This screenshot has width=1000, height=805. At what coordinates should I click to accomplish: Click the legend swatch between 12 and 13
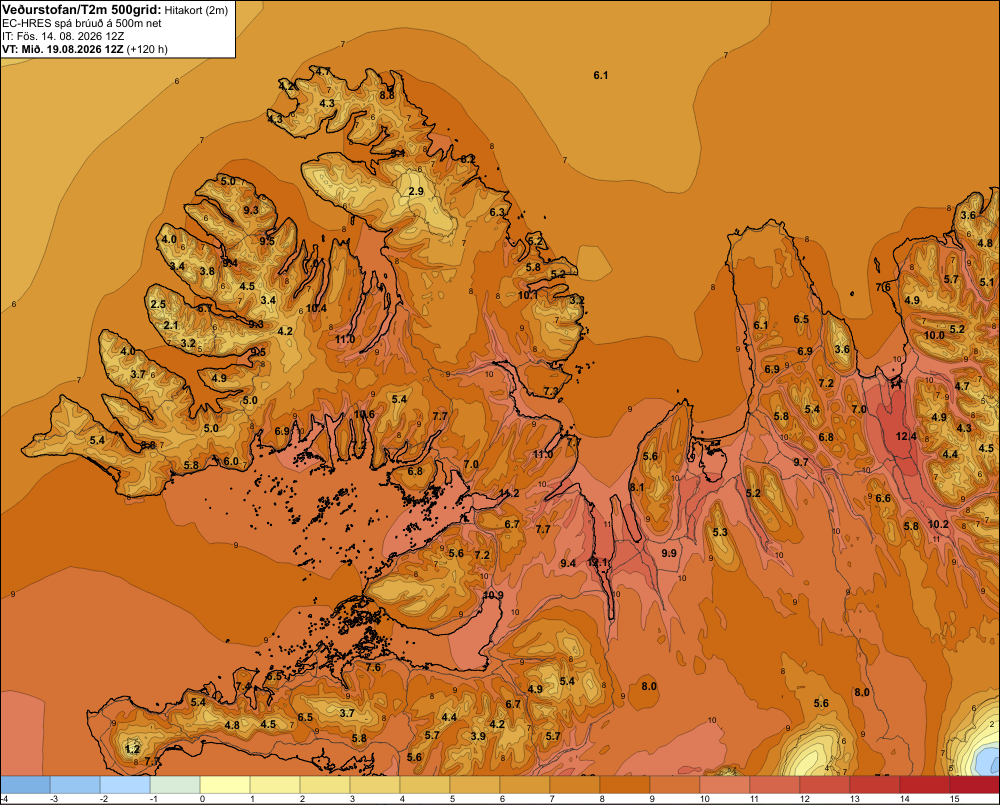825,784
